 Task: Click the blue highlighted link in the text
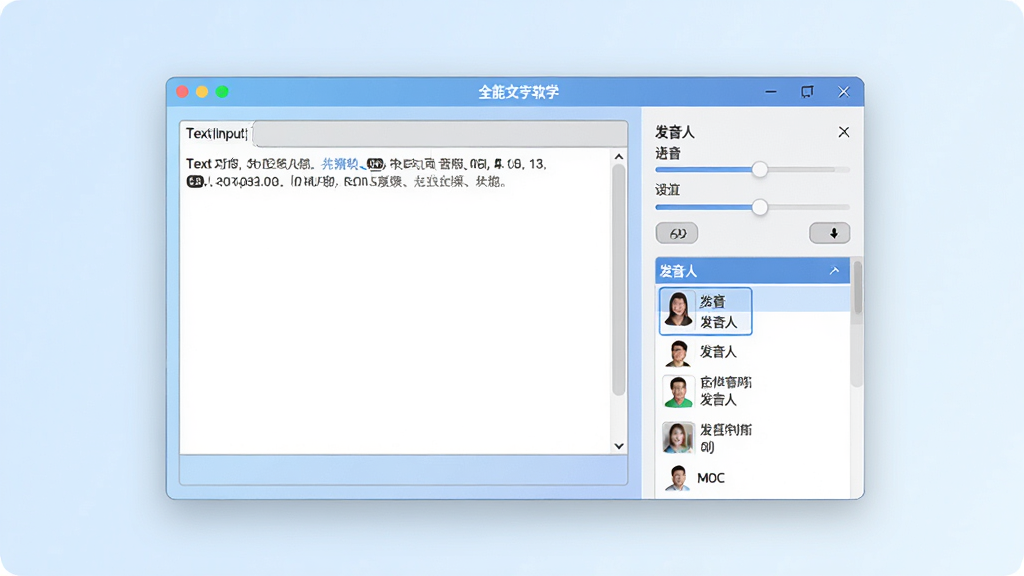(340, 164)
